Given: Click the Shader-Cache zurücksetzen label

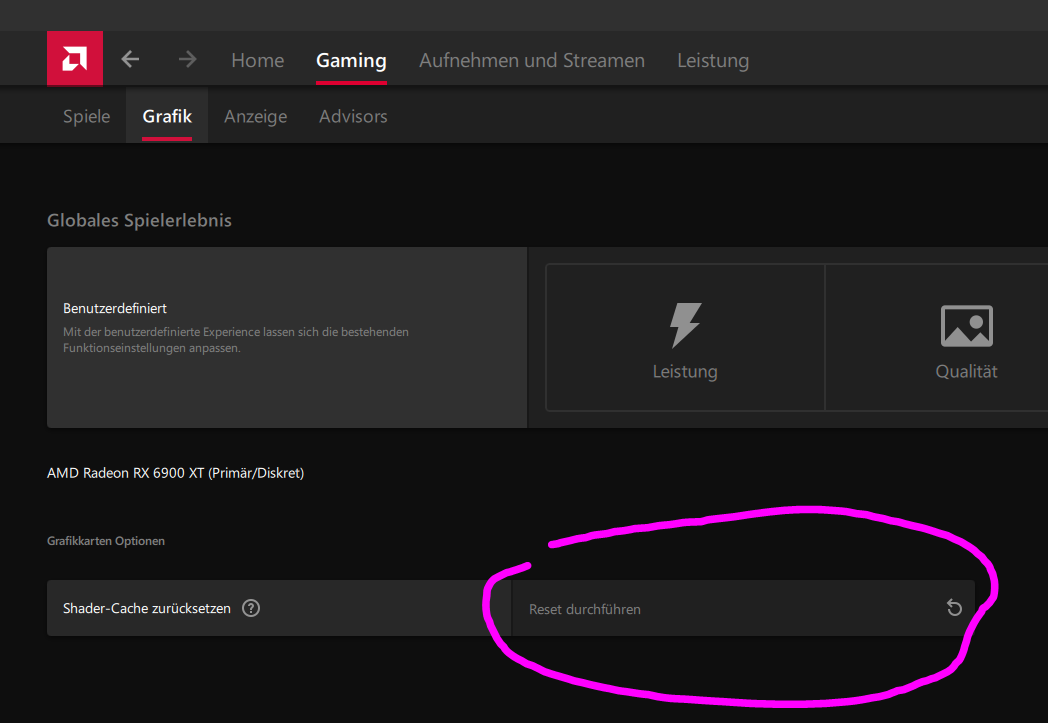Looking at the screenshot, I should (x=146, y=609).
